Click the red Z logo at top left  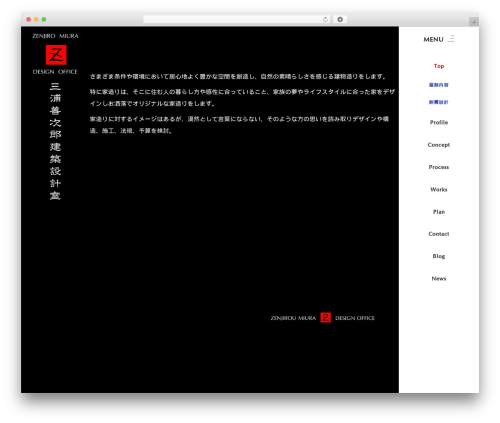pos(56,55)
